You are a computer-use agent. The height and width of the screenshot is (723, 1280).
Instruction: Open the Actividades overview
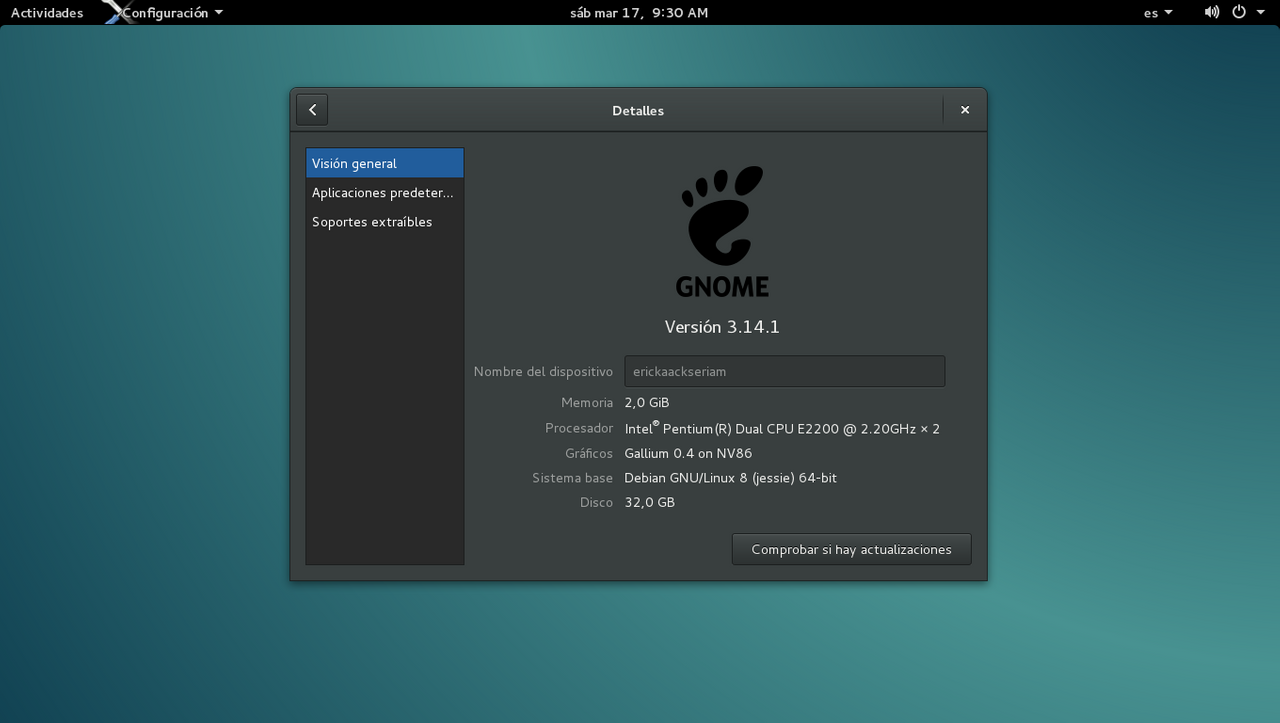coord(47,13)
